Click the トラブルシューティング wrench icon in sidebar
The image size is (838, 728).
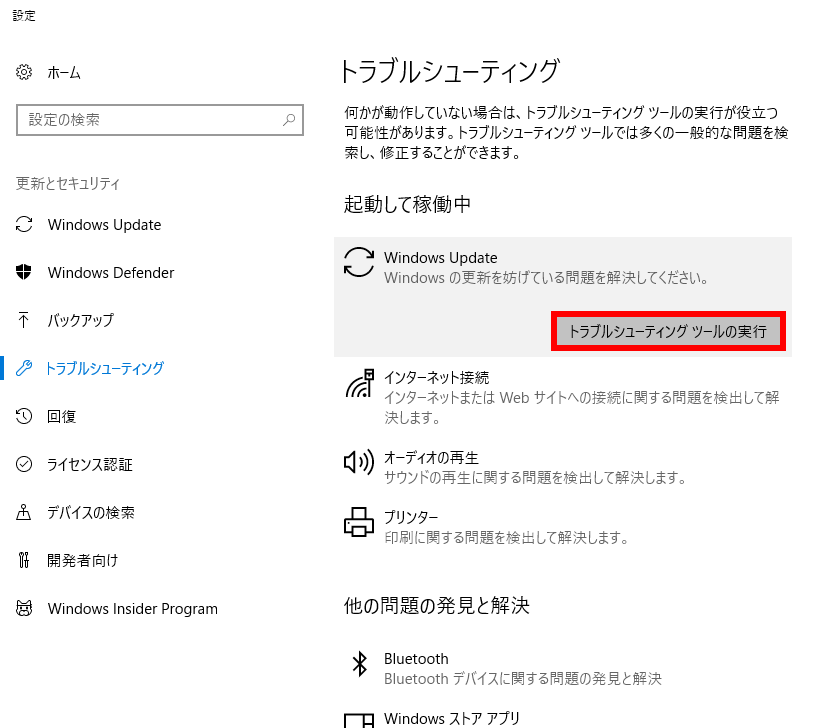[x=24, y=368]
